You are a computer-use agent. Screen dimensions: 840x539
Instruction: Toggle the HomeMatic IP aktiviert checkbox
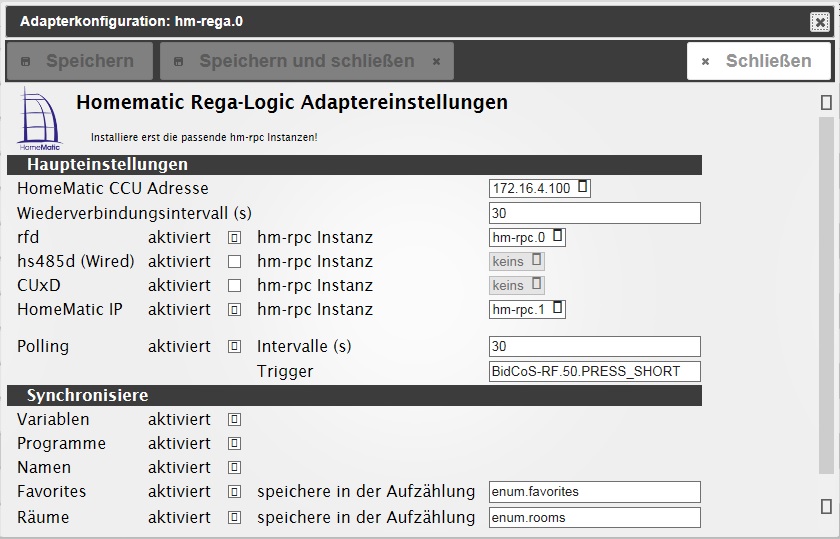(234, 310)
